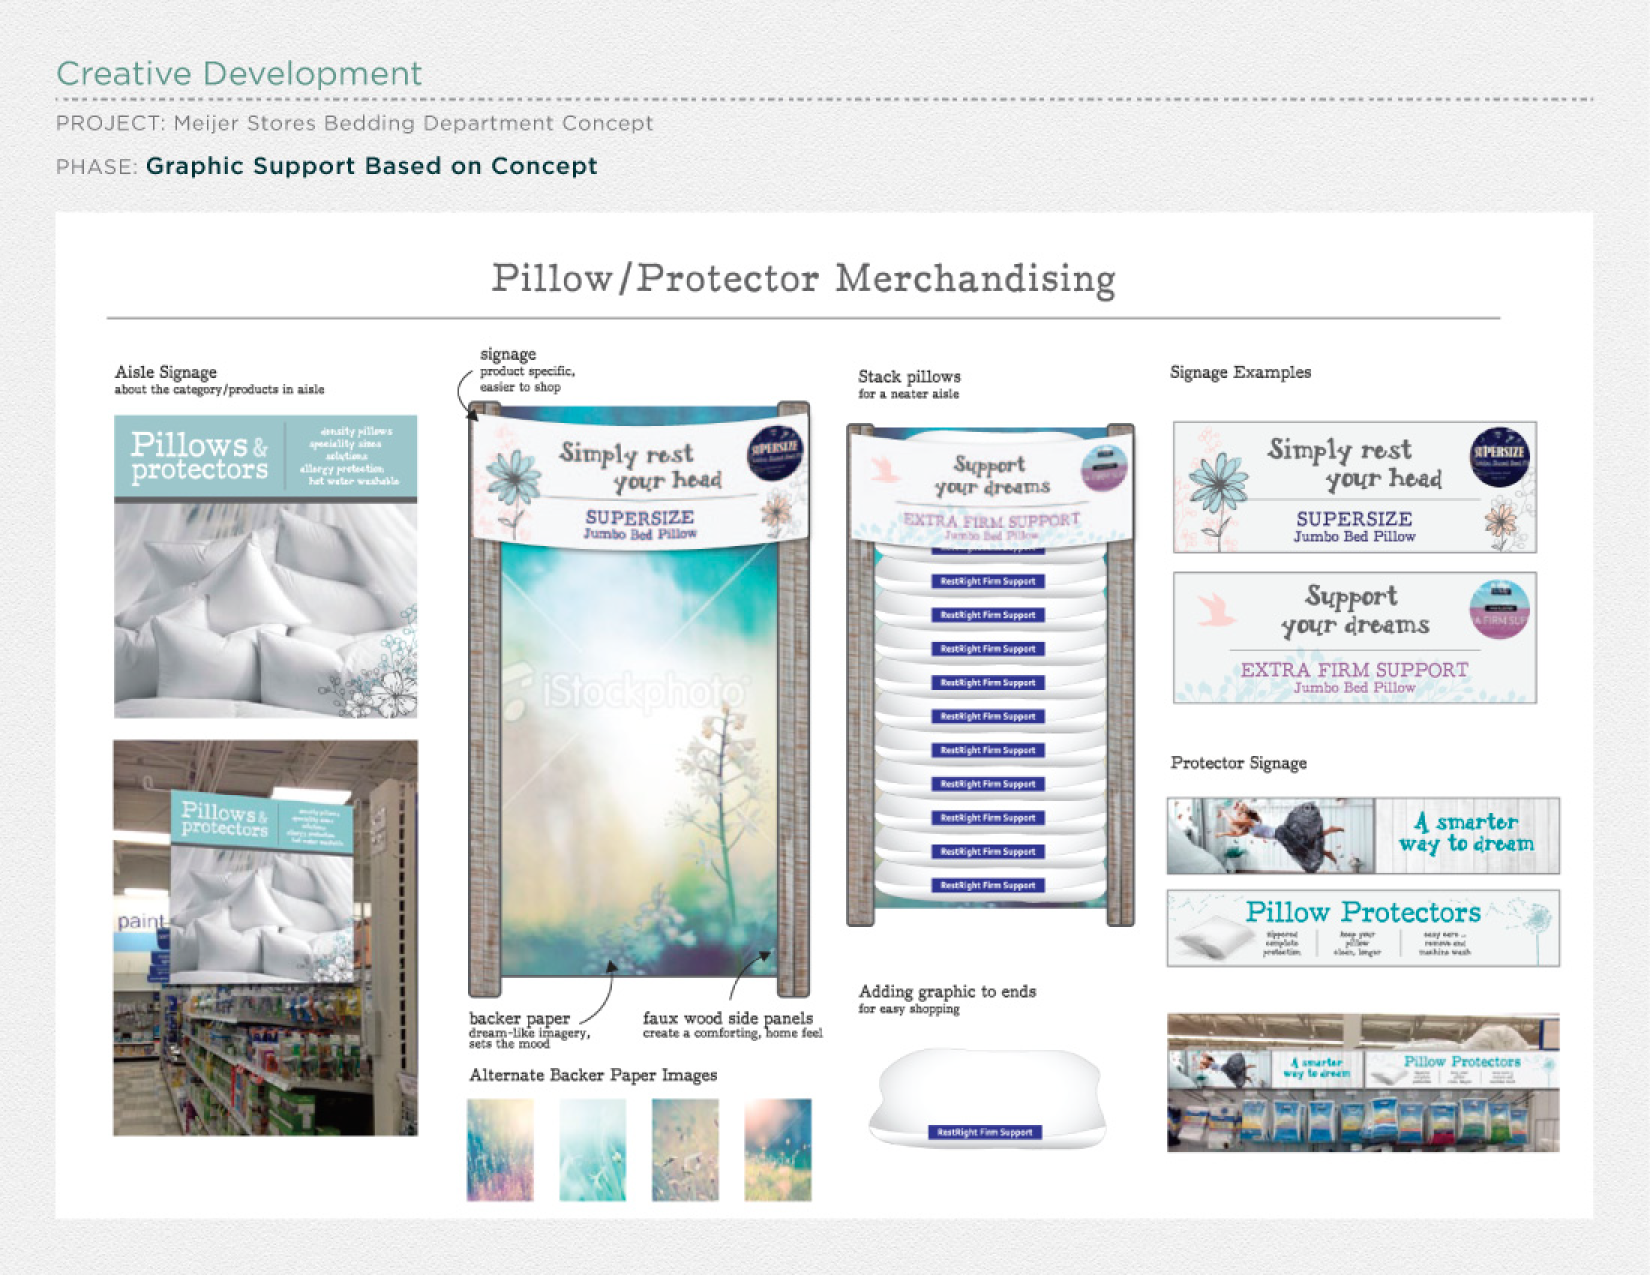This screenshot has width=1650, height=1275.
Task: Click the Pillow Protectors banner title text
Action: click(x=1362, y=912)
